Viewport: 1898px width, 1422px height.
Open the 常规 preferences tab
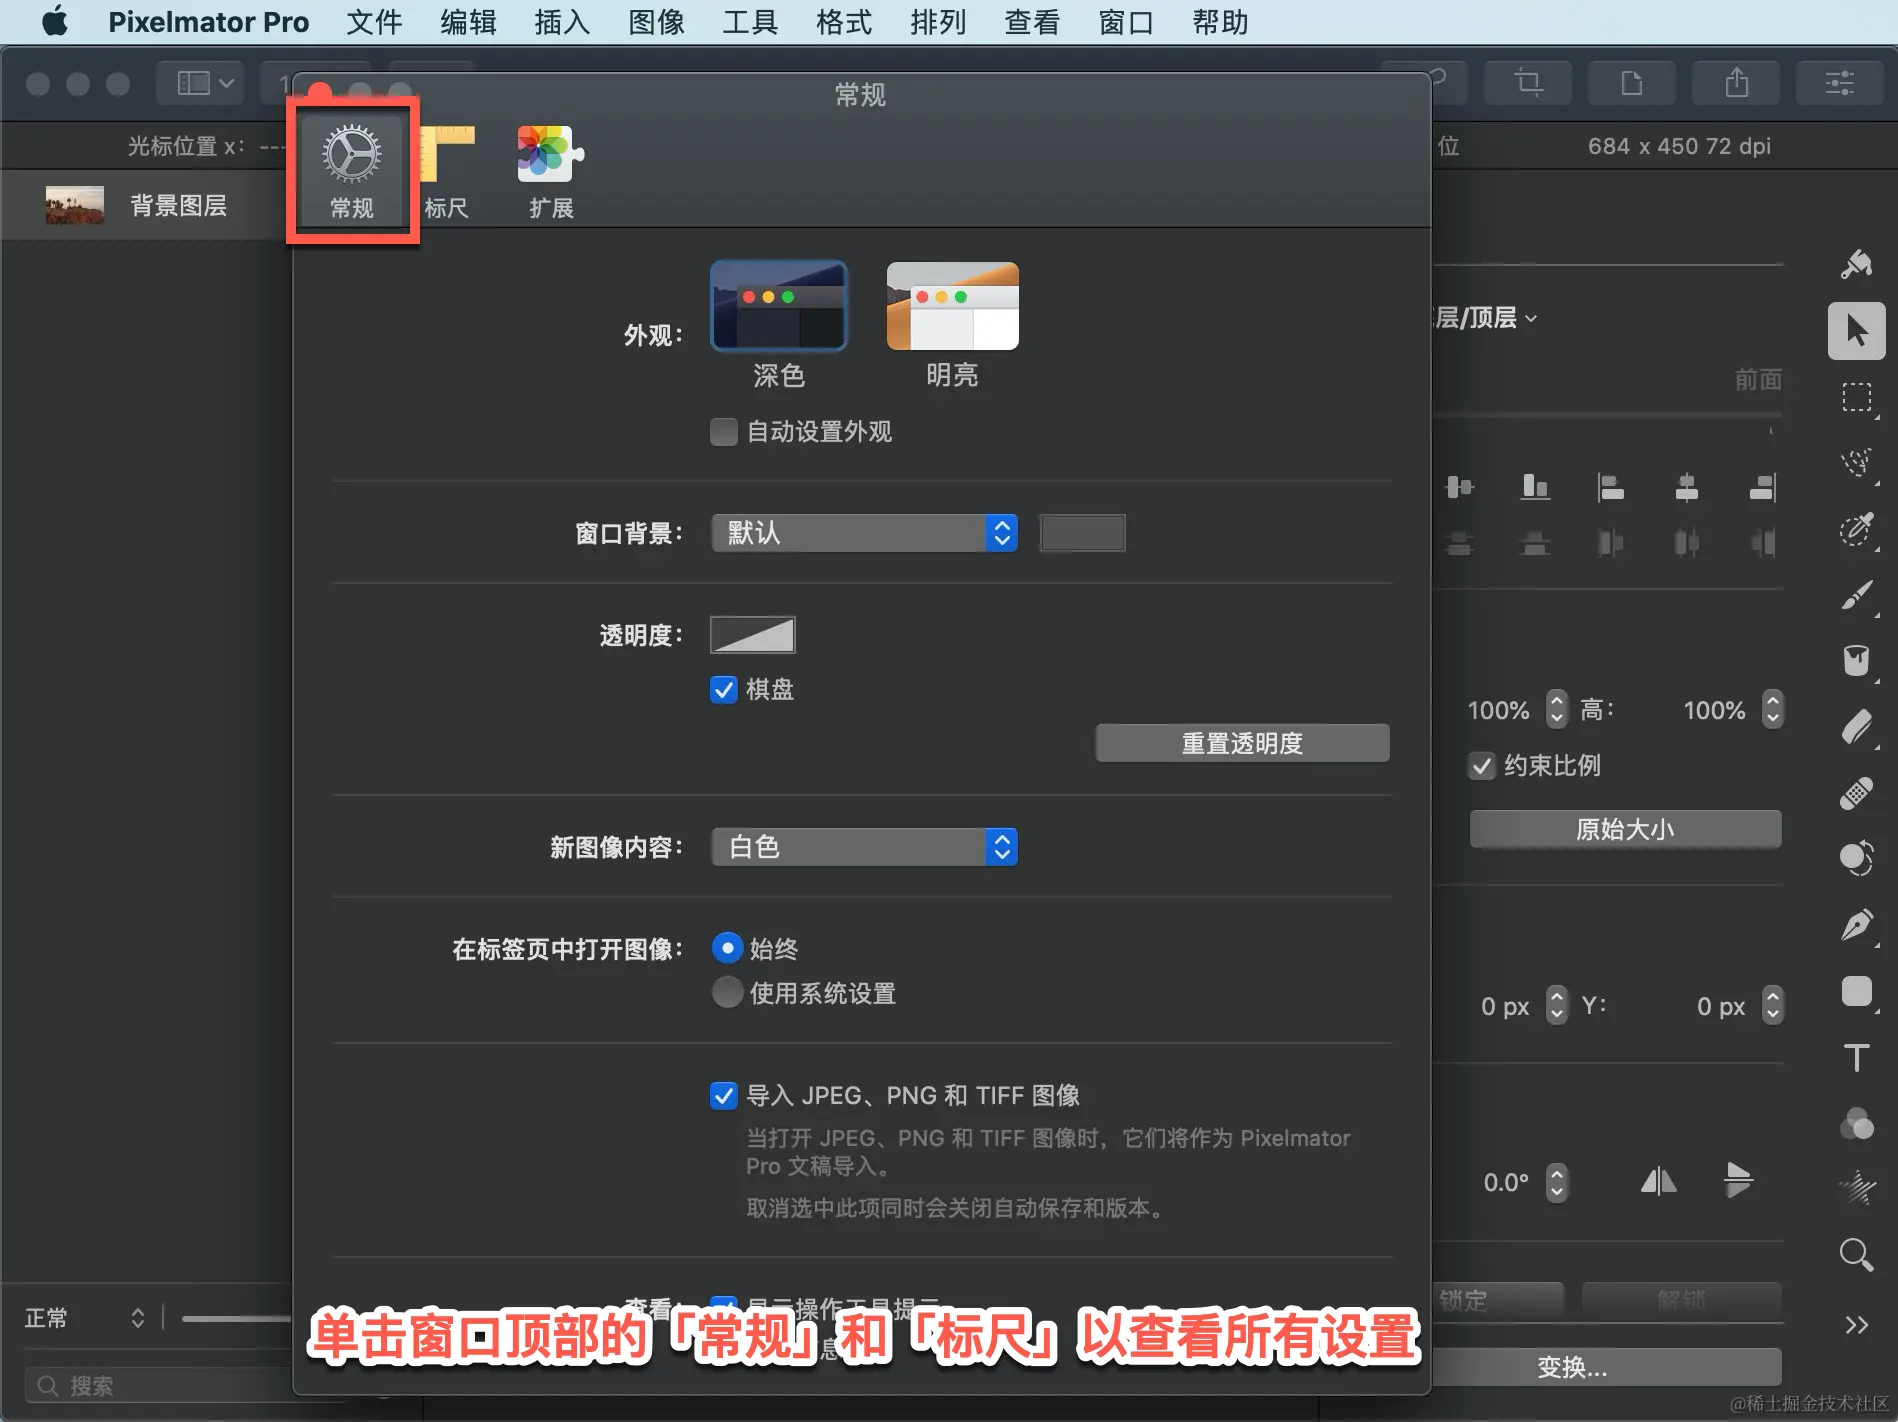coord(352,171)
